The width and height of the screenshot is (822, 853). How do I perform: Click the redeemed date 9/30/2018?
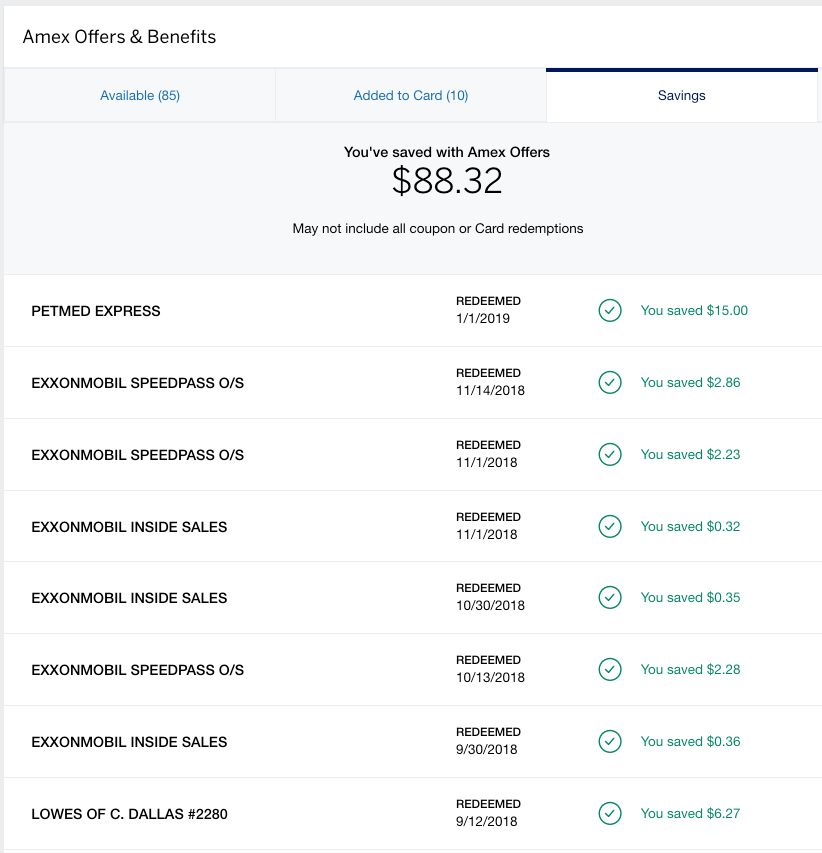point(486,750)
